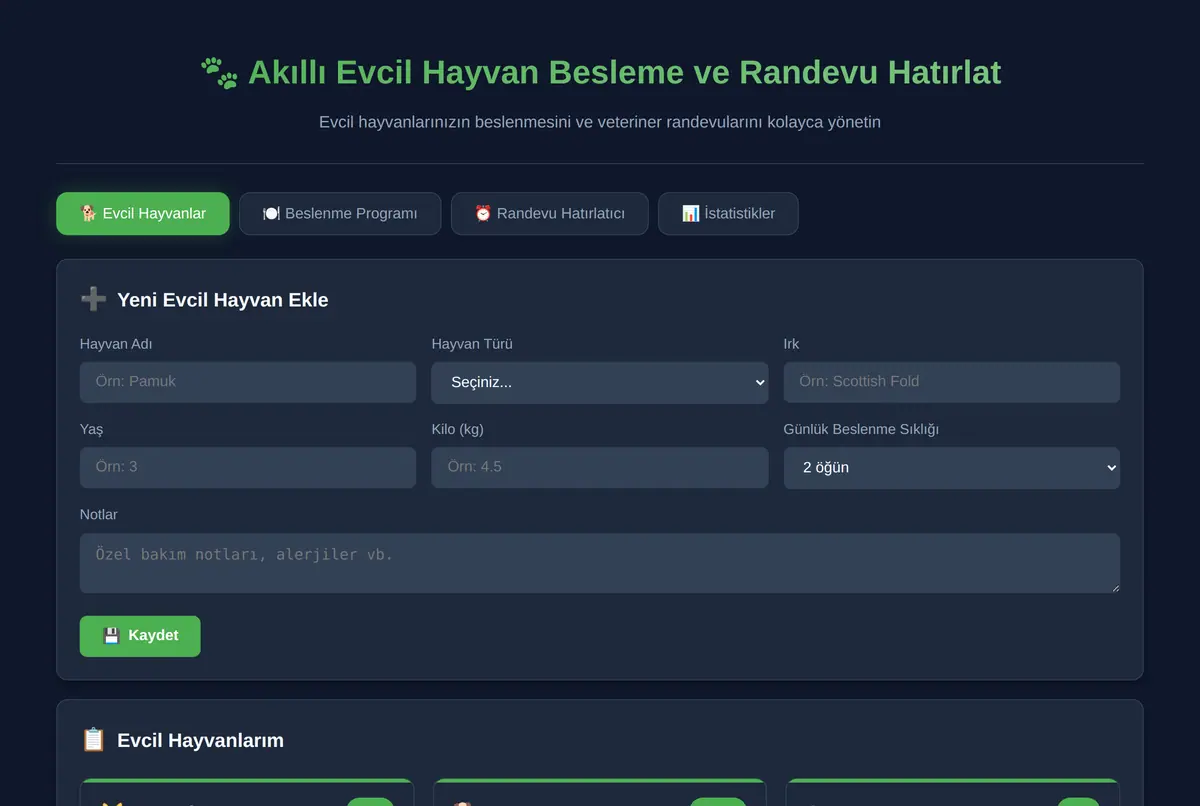Viewport: 1200px width, 806px height.
Task: Click the Hayvan Adı input field
Action: [x=248, y=382]
